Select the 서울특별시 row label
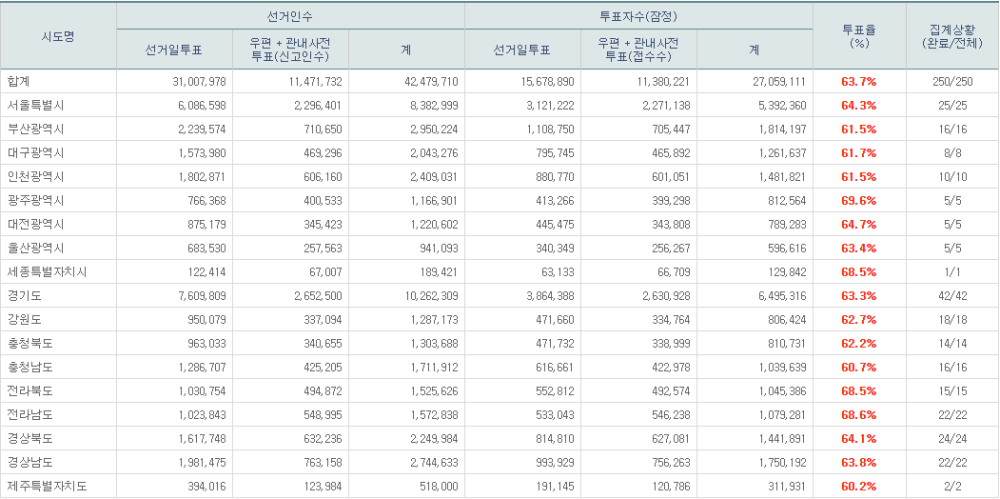1000x499 pixels. point(34,105)
